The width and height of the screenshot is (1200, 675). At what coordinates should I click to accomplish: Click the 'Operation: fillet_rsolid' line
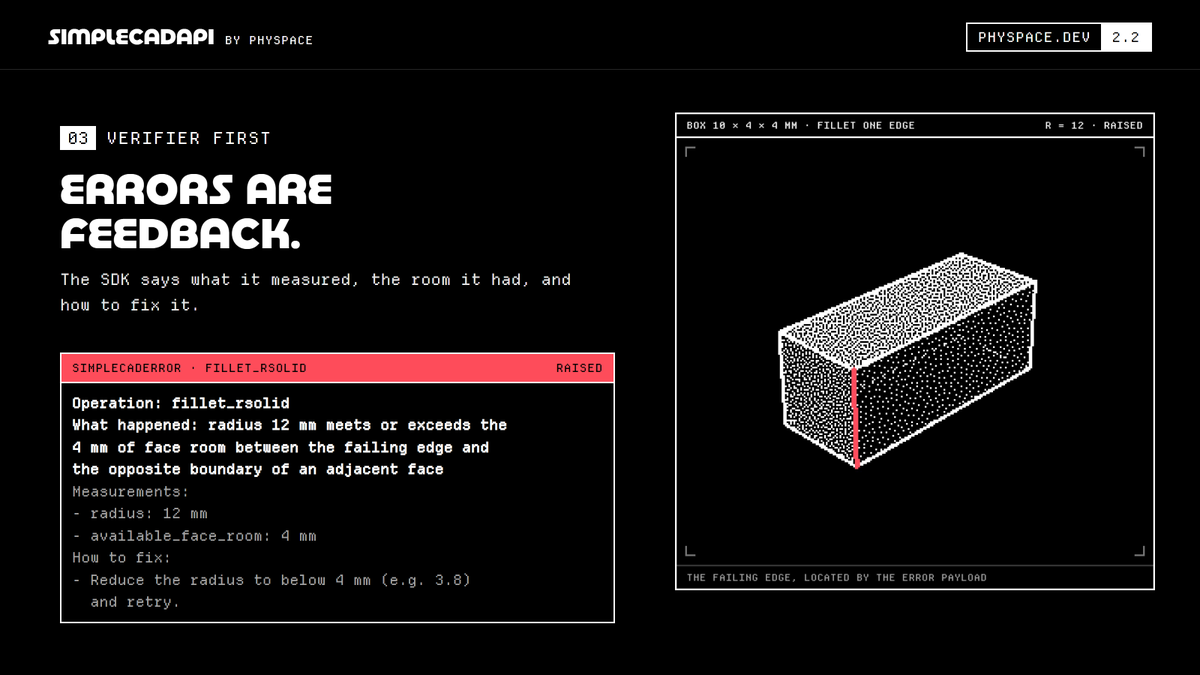click(181, 403)
